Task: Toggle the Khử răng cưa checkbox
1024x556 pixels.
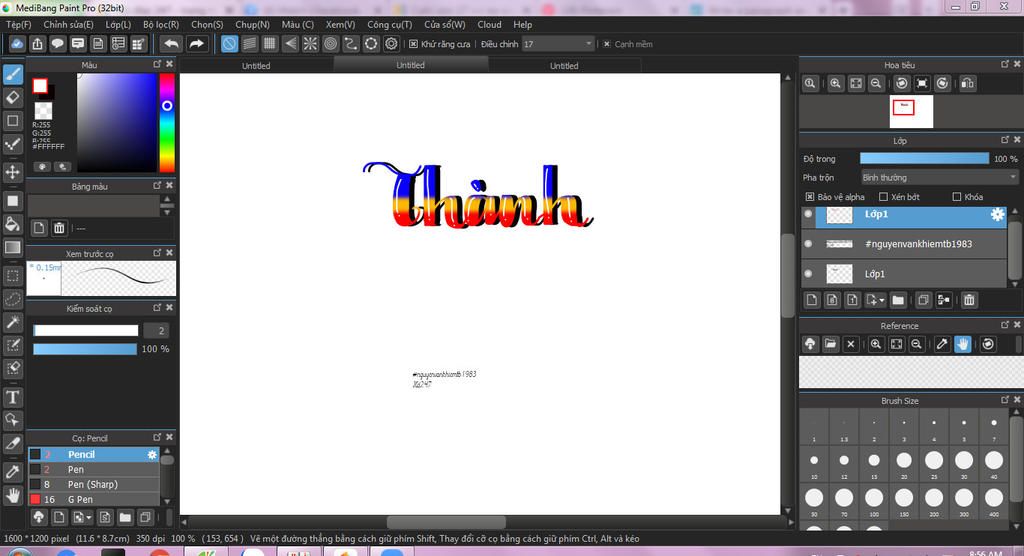Action: [x=413, y=44]
